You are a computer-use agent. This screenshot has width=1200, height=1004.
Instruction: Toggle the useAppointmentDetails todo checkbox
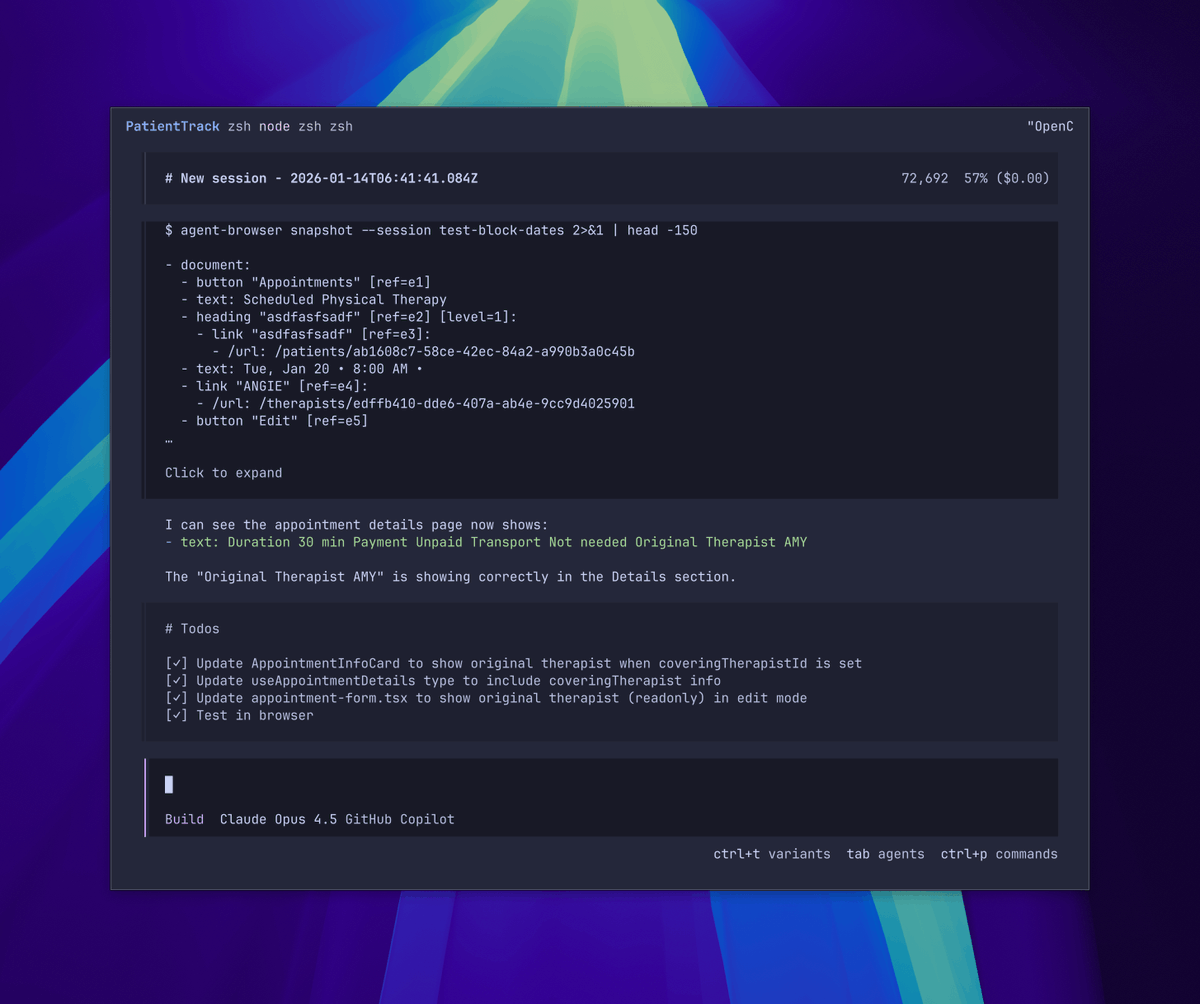coord(176,681)
